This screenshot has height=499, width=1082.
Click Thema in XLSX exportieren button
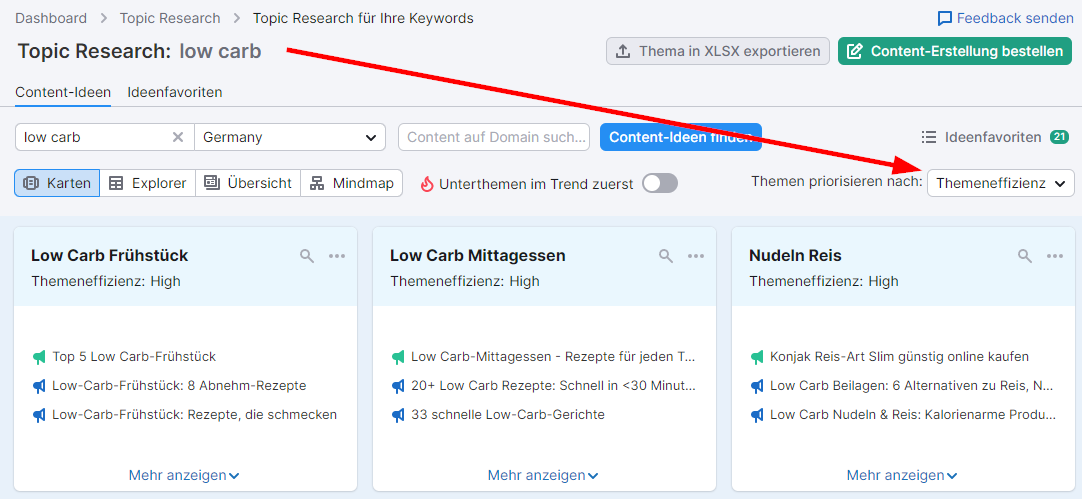point(718,51)
